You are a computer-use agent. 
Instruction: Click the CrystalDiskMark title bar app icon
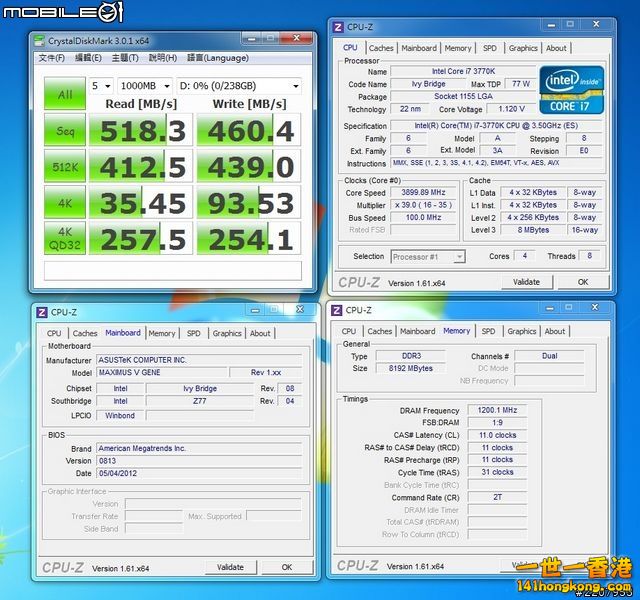(x=41, y=41)
